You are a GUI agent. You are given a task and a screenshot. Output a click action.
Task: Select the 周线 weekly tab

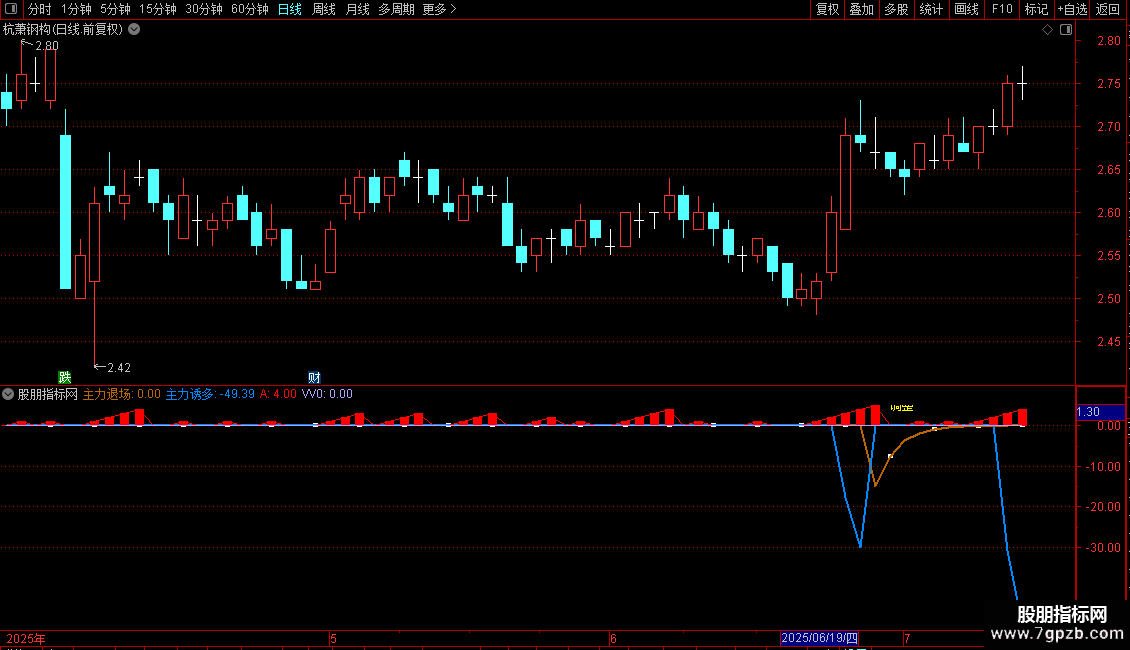[x=324, y=9]
